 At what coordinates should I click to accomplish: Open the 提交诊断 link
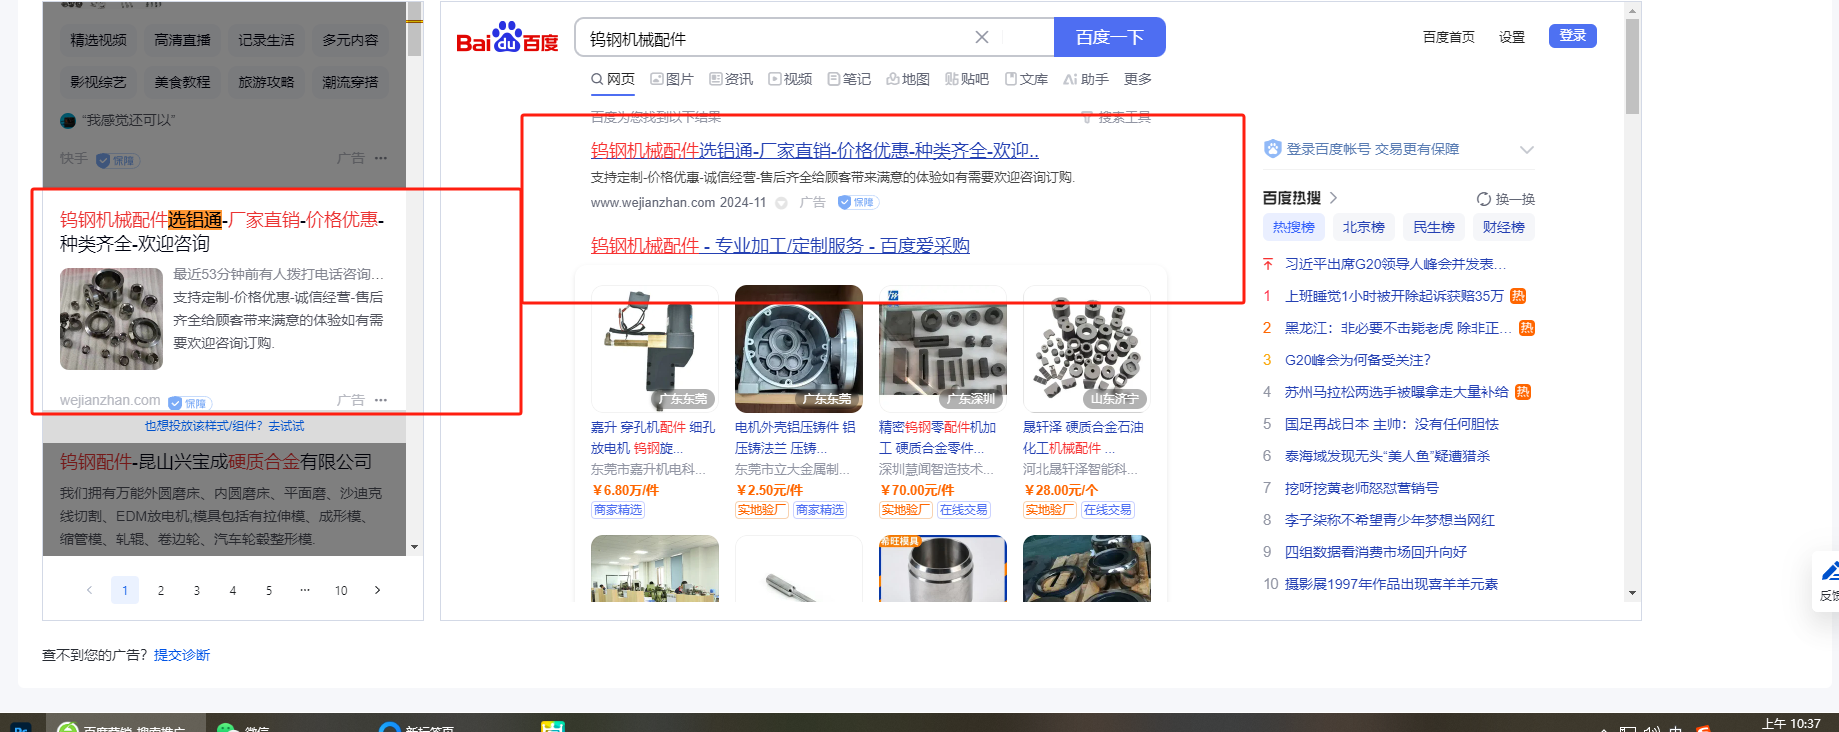pyautogui.click(x=182, y=655)
